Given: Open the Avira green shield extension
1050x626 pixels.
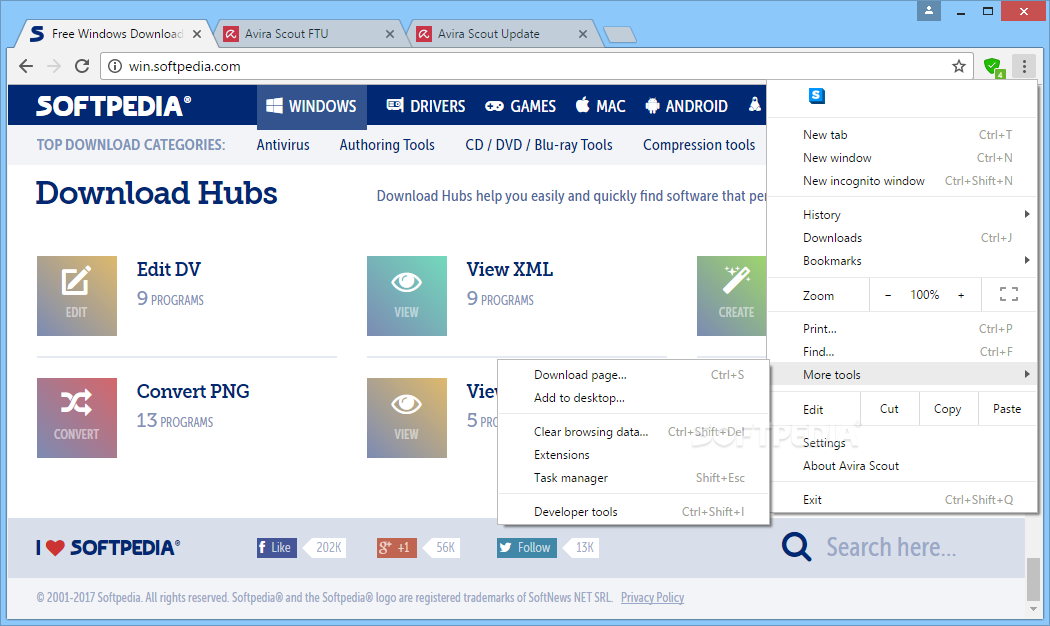Looking at the screenshot, I should click(994, 66).
